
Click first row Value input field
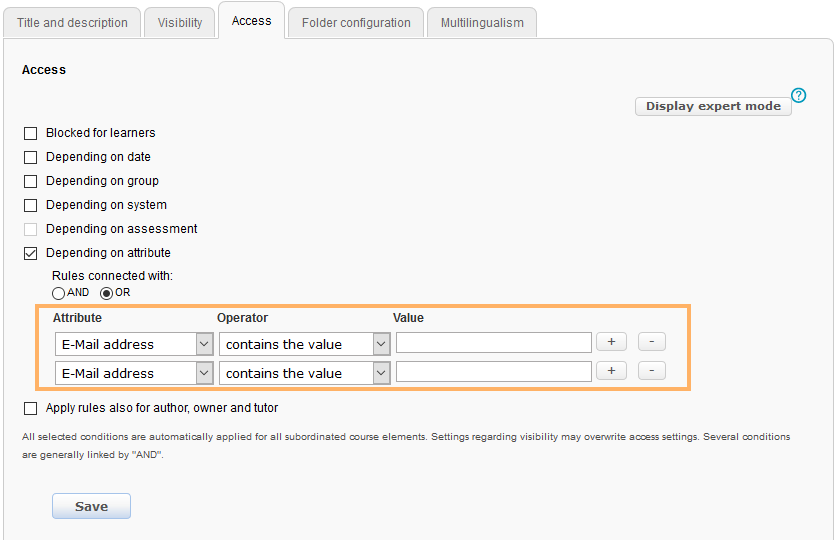pos(494,343)
